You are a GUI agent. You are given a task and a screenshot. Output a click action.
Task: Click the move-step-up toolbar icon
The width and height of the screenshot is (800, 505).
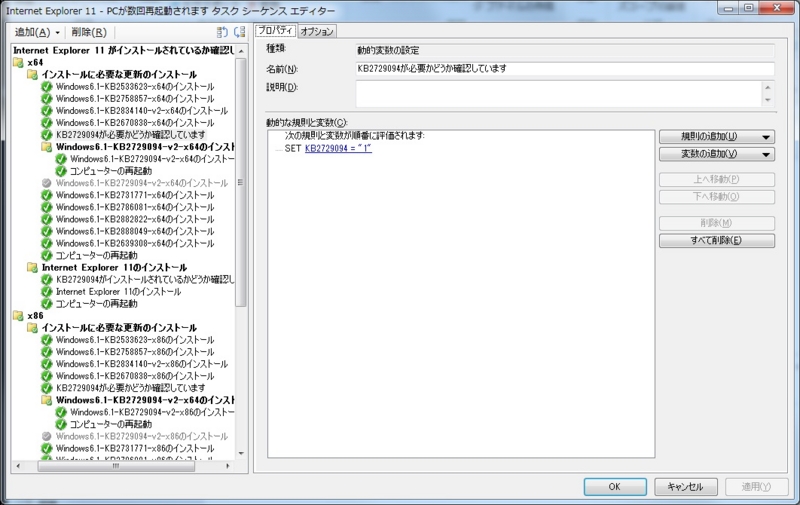point(222,32)
